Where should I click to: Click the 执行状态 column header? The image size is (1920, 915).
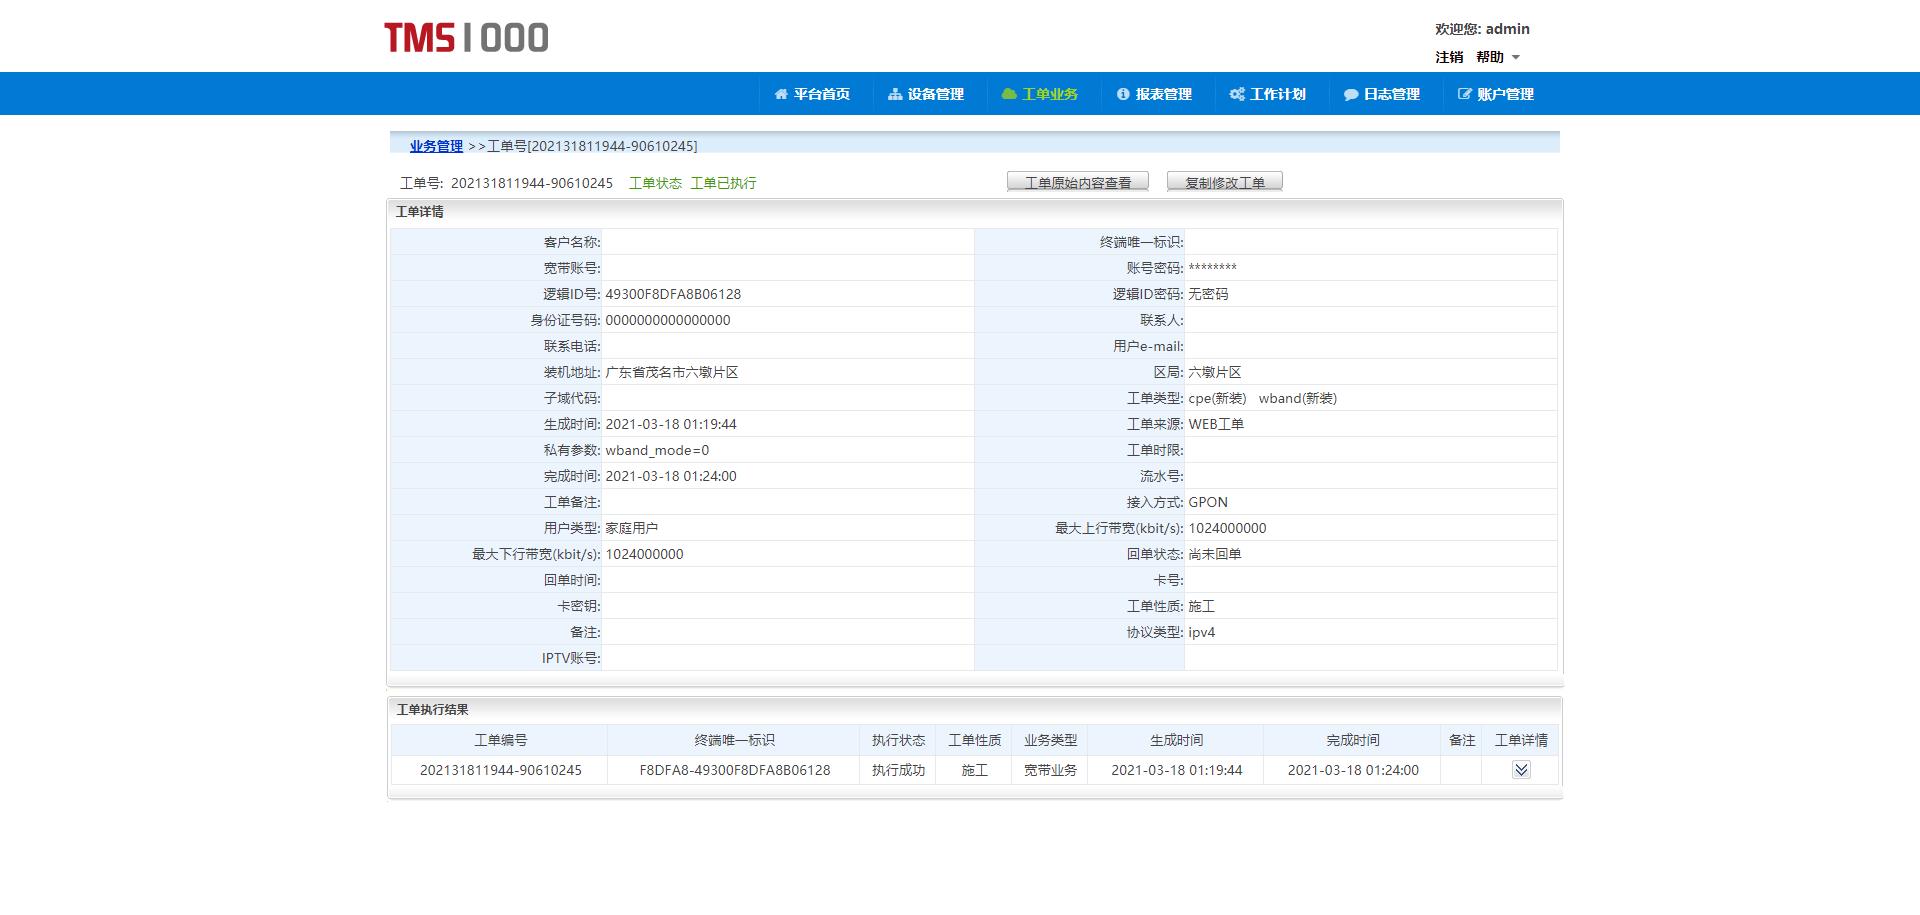[898, 740]
